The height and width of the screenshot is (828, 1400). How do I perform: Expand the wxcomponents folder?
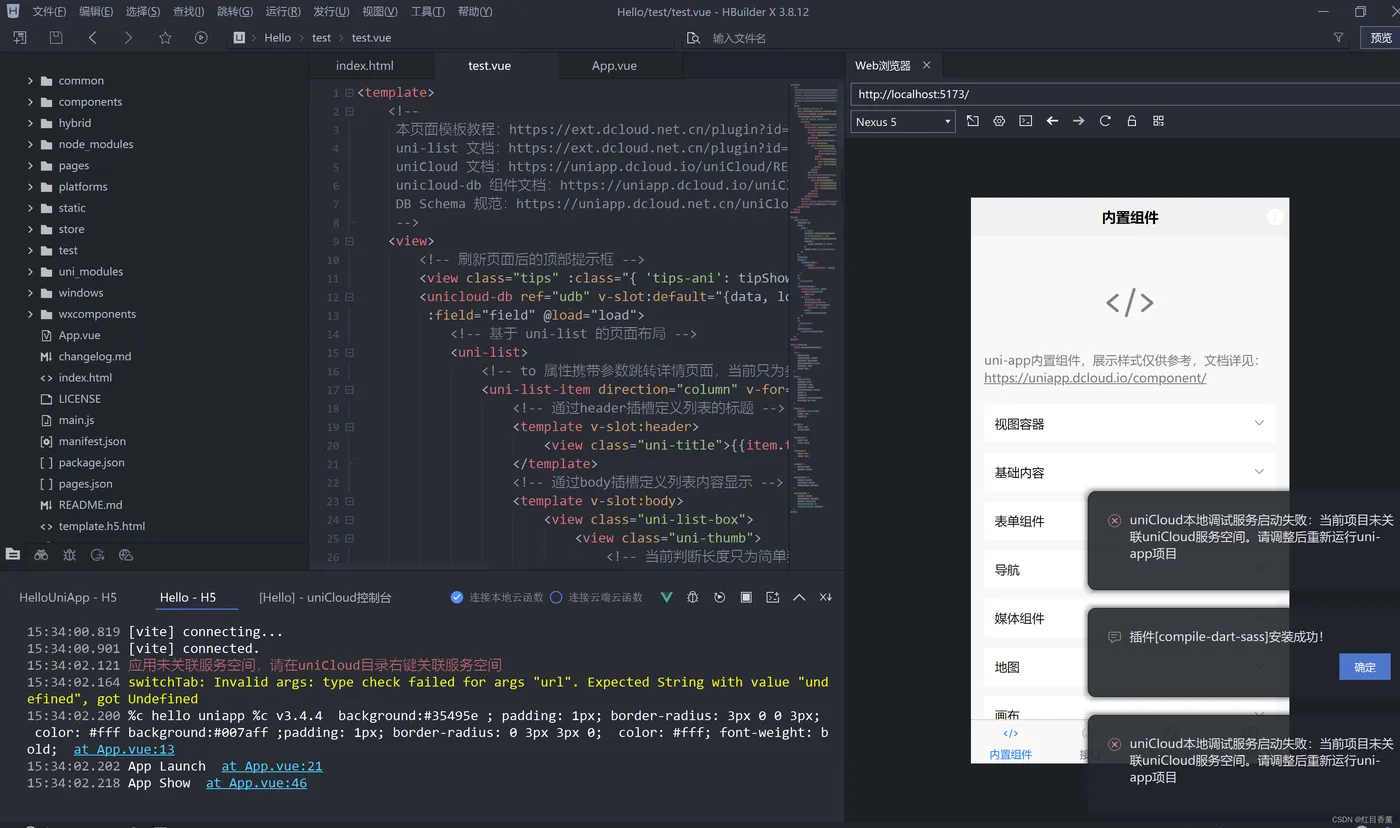point(30,314)
